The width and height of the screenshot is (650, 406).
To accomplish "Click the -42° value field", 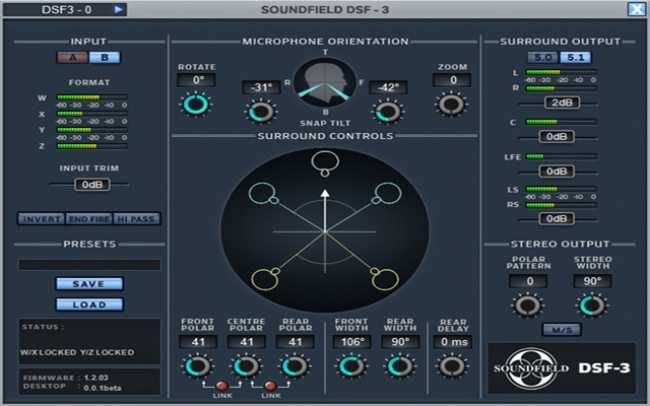I will [x=388, y=88].
